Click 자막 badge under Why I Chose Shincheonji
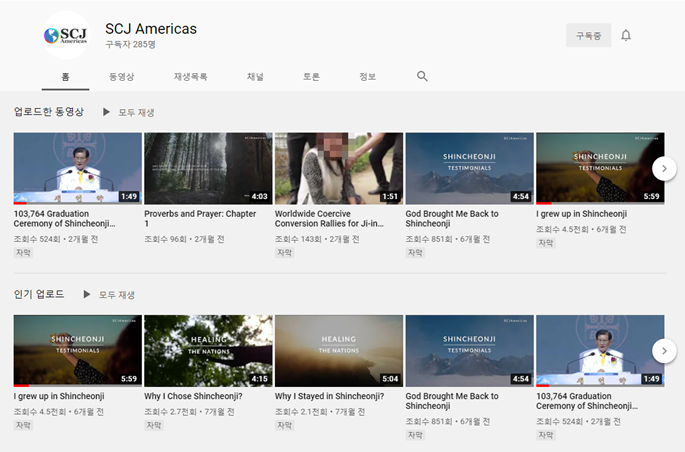The width and height of the screenshot is (685, 452). 154,425
